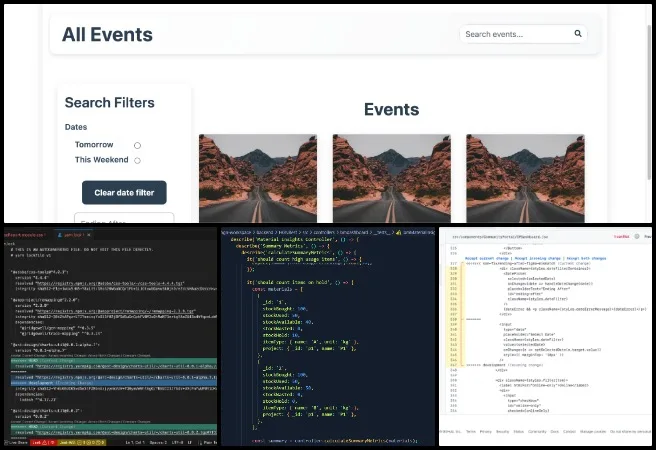Click the search magnifier icon
This screenshot has height=450, width=656.
tap(578, 34)
